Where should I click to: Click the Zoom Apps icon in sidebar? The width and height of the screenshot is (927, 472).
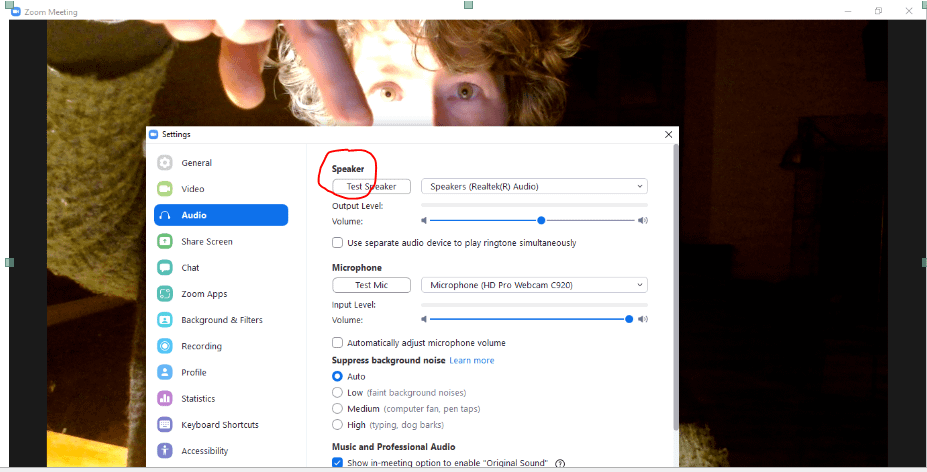click(x=164, y=293)
